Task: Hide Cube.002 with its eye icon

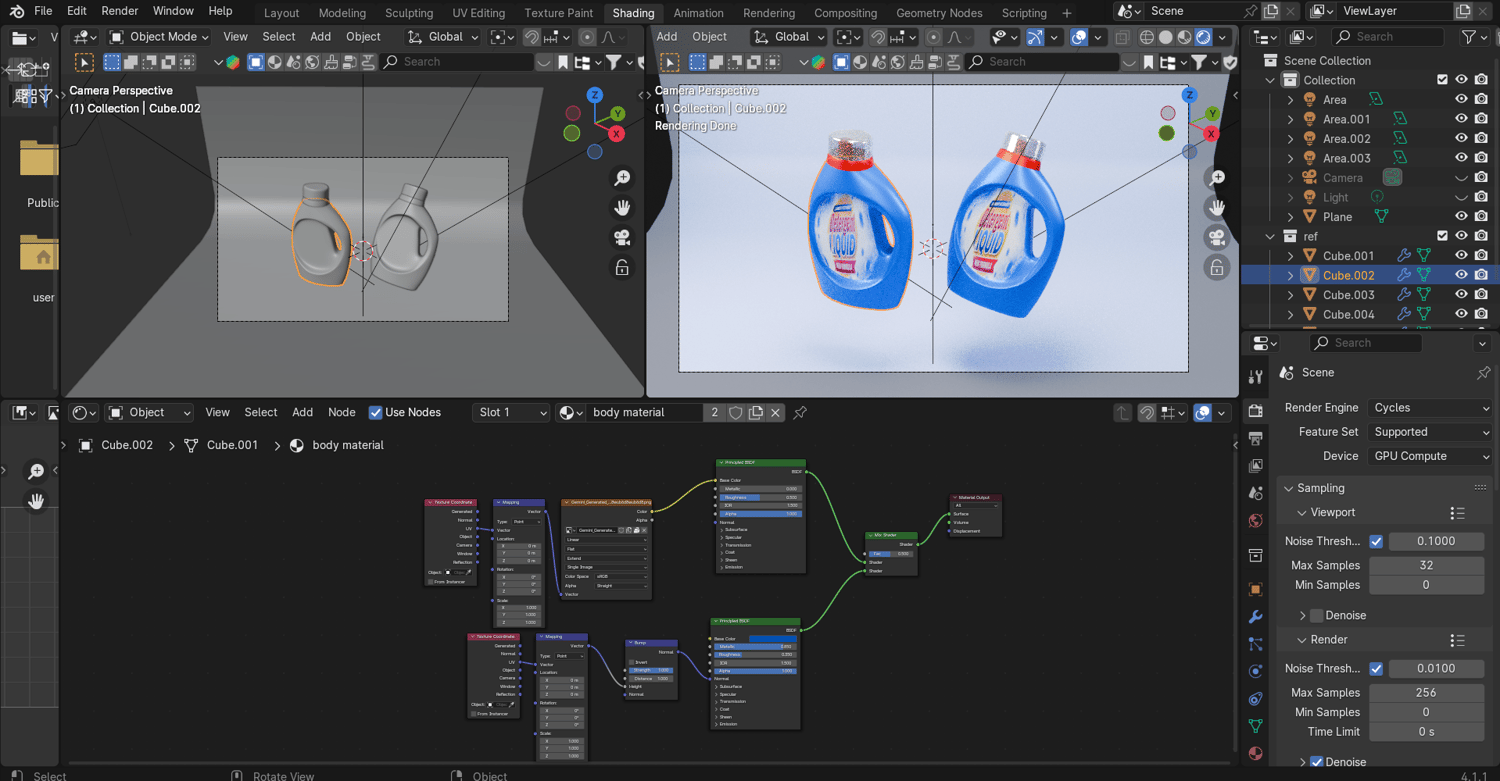Action: click(x=1461, y=275)
